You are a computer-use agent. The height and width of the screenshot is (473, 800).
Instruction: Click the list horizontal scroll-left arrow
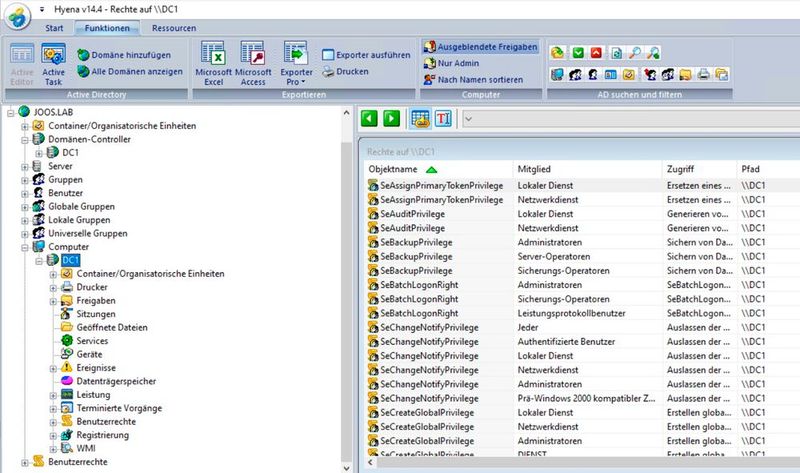pyautogui.click(x=370, y=462)
